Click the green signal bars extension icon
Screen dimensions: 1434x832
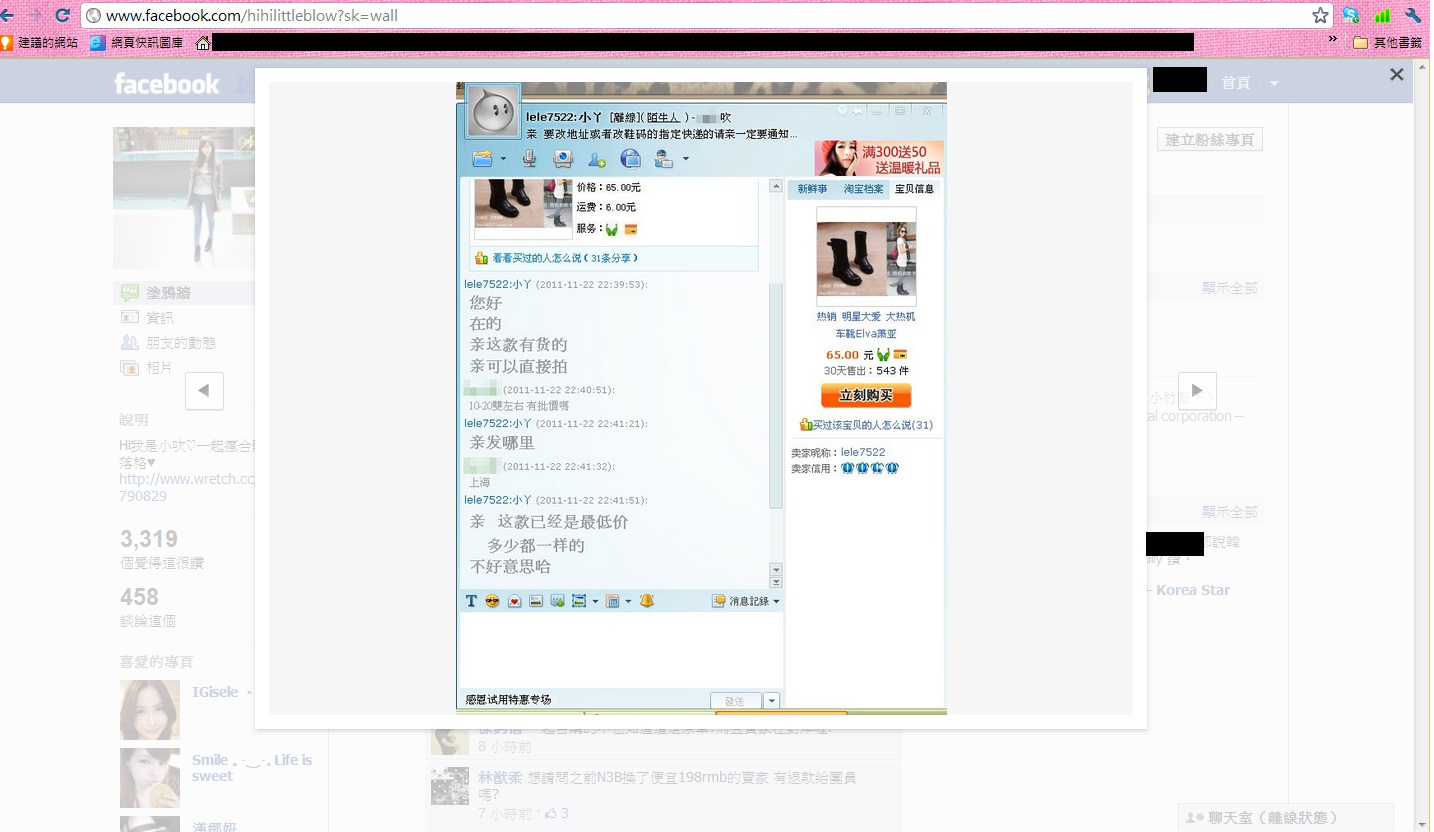pyautogui.click(x=1383, y=15)
